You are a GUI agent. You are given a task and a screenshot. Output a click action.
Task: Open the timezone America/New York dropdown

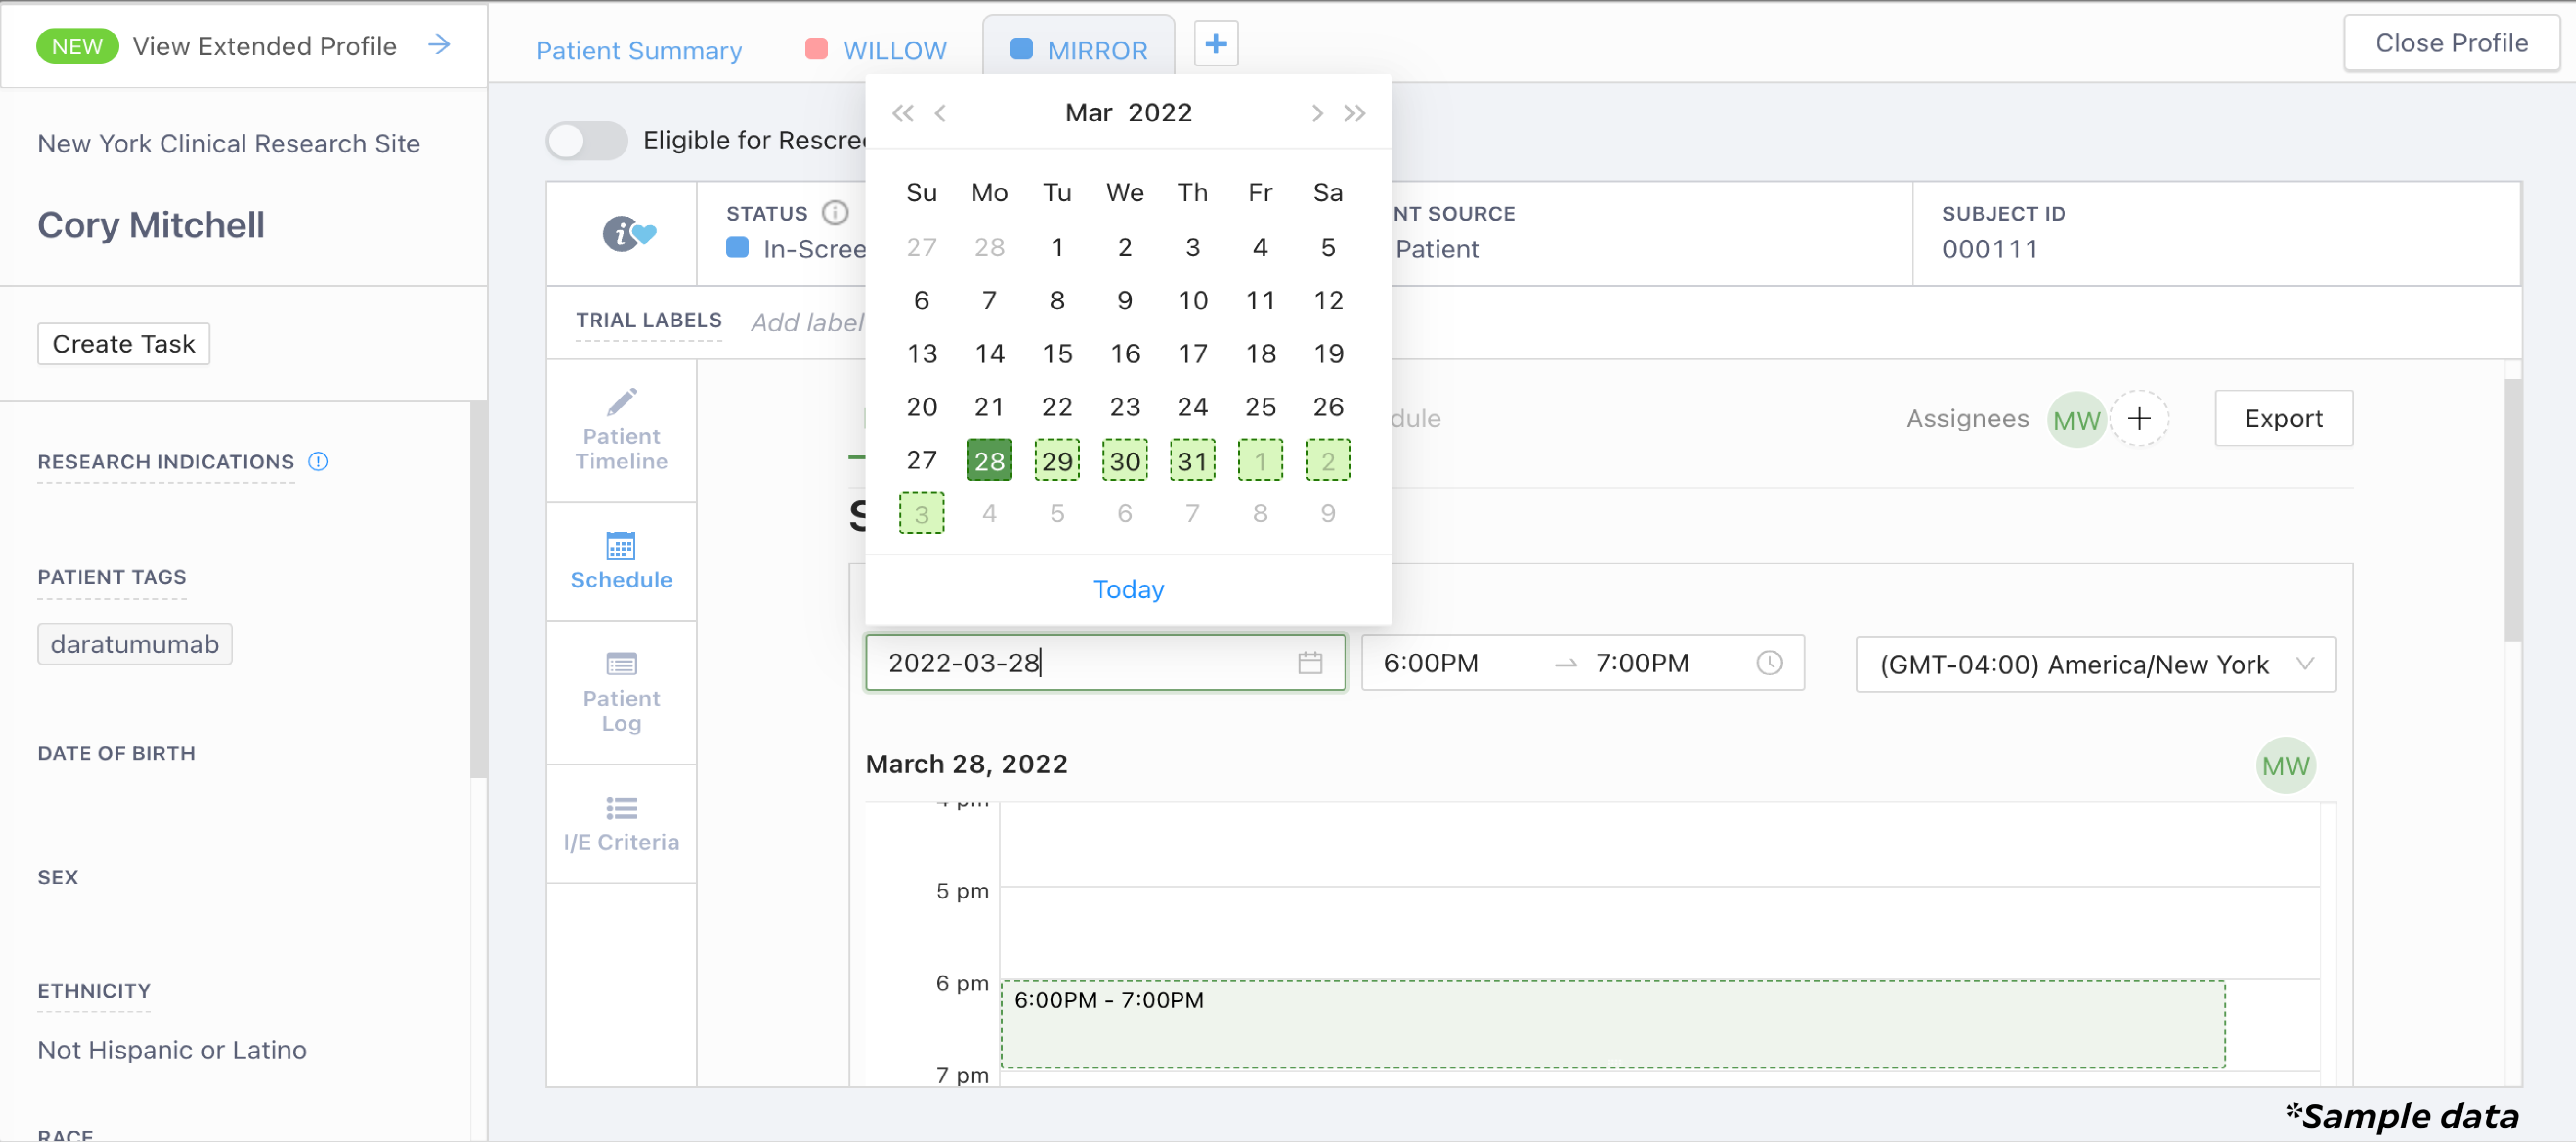(2095, 664)
